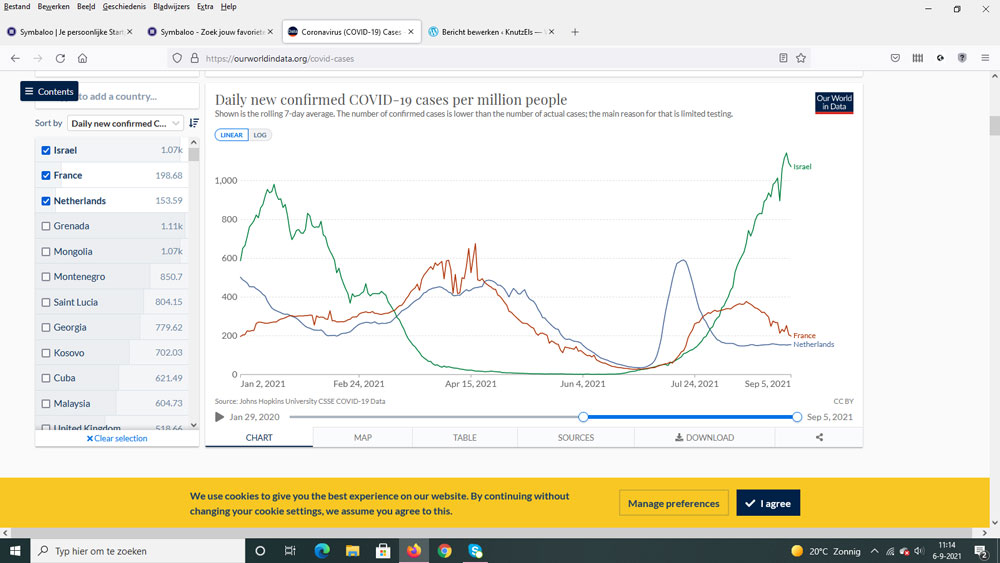Bookmark this page with the star icon

801,58
